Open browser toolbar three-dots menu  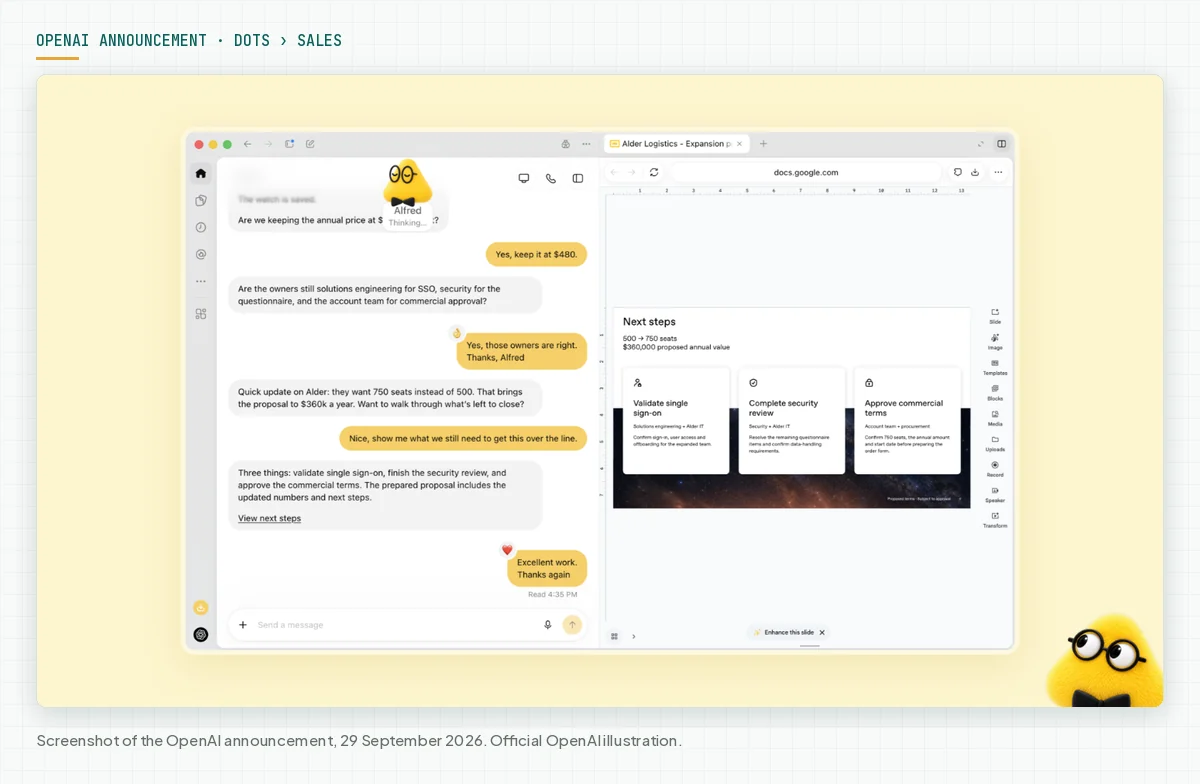click(x=998, y=172)
